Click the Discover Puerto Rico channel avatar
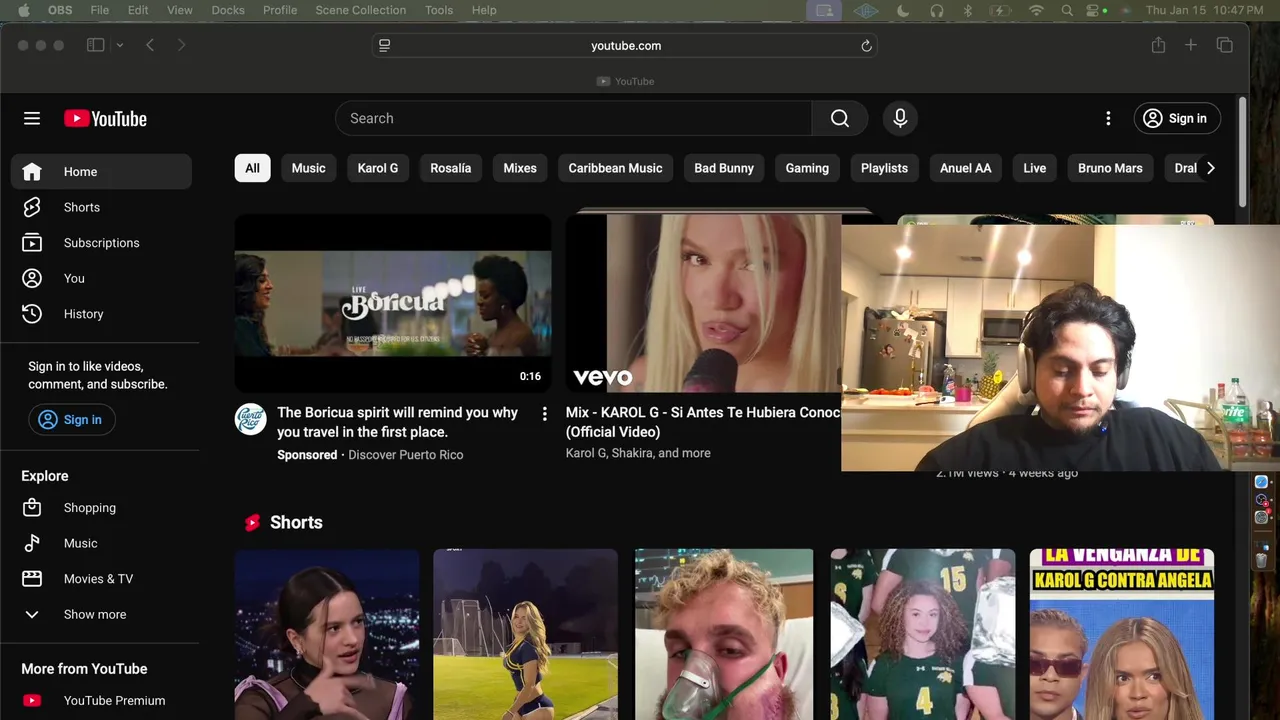The height and width of the screenshot is (720, 1280). (251, 419)
